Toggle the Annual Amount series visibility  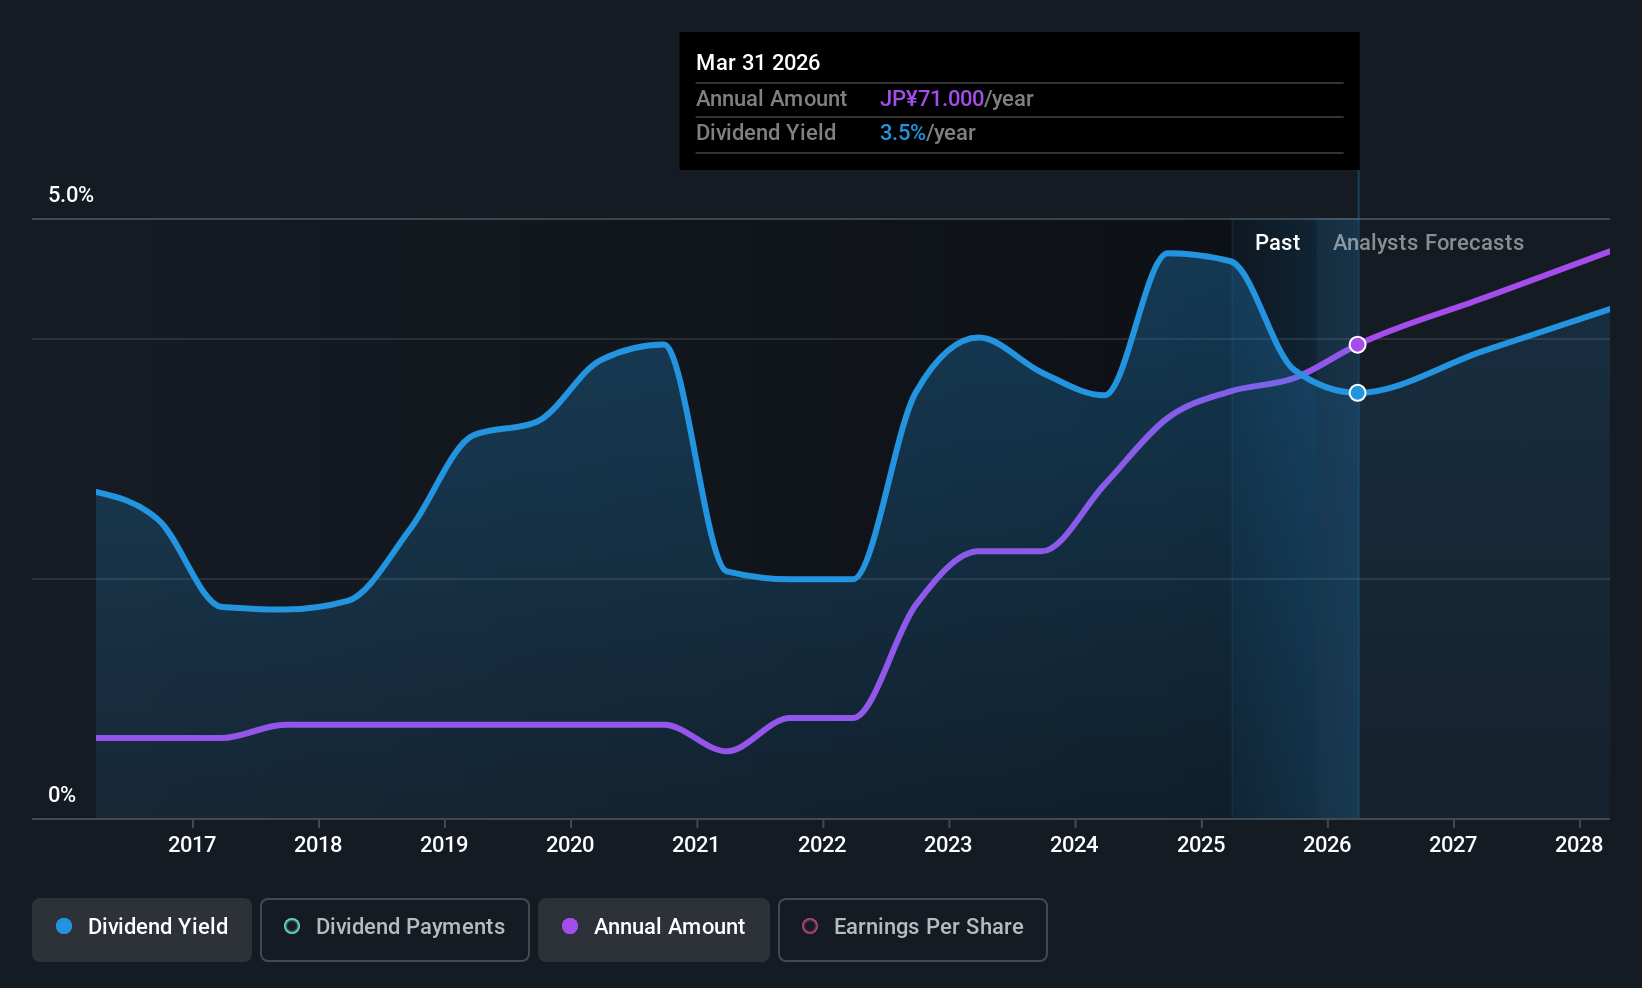pos(653,927)
